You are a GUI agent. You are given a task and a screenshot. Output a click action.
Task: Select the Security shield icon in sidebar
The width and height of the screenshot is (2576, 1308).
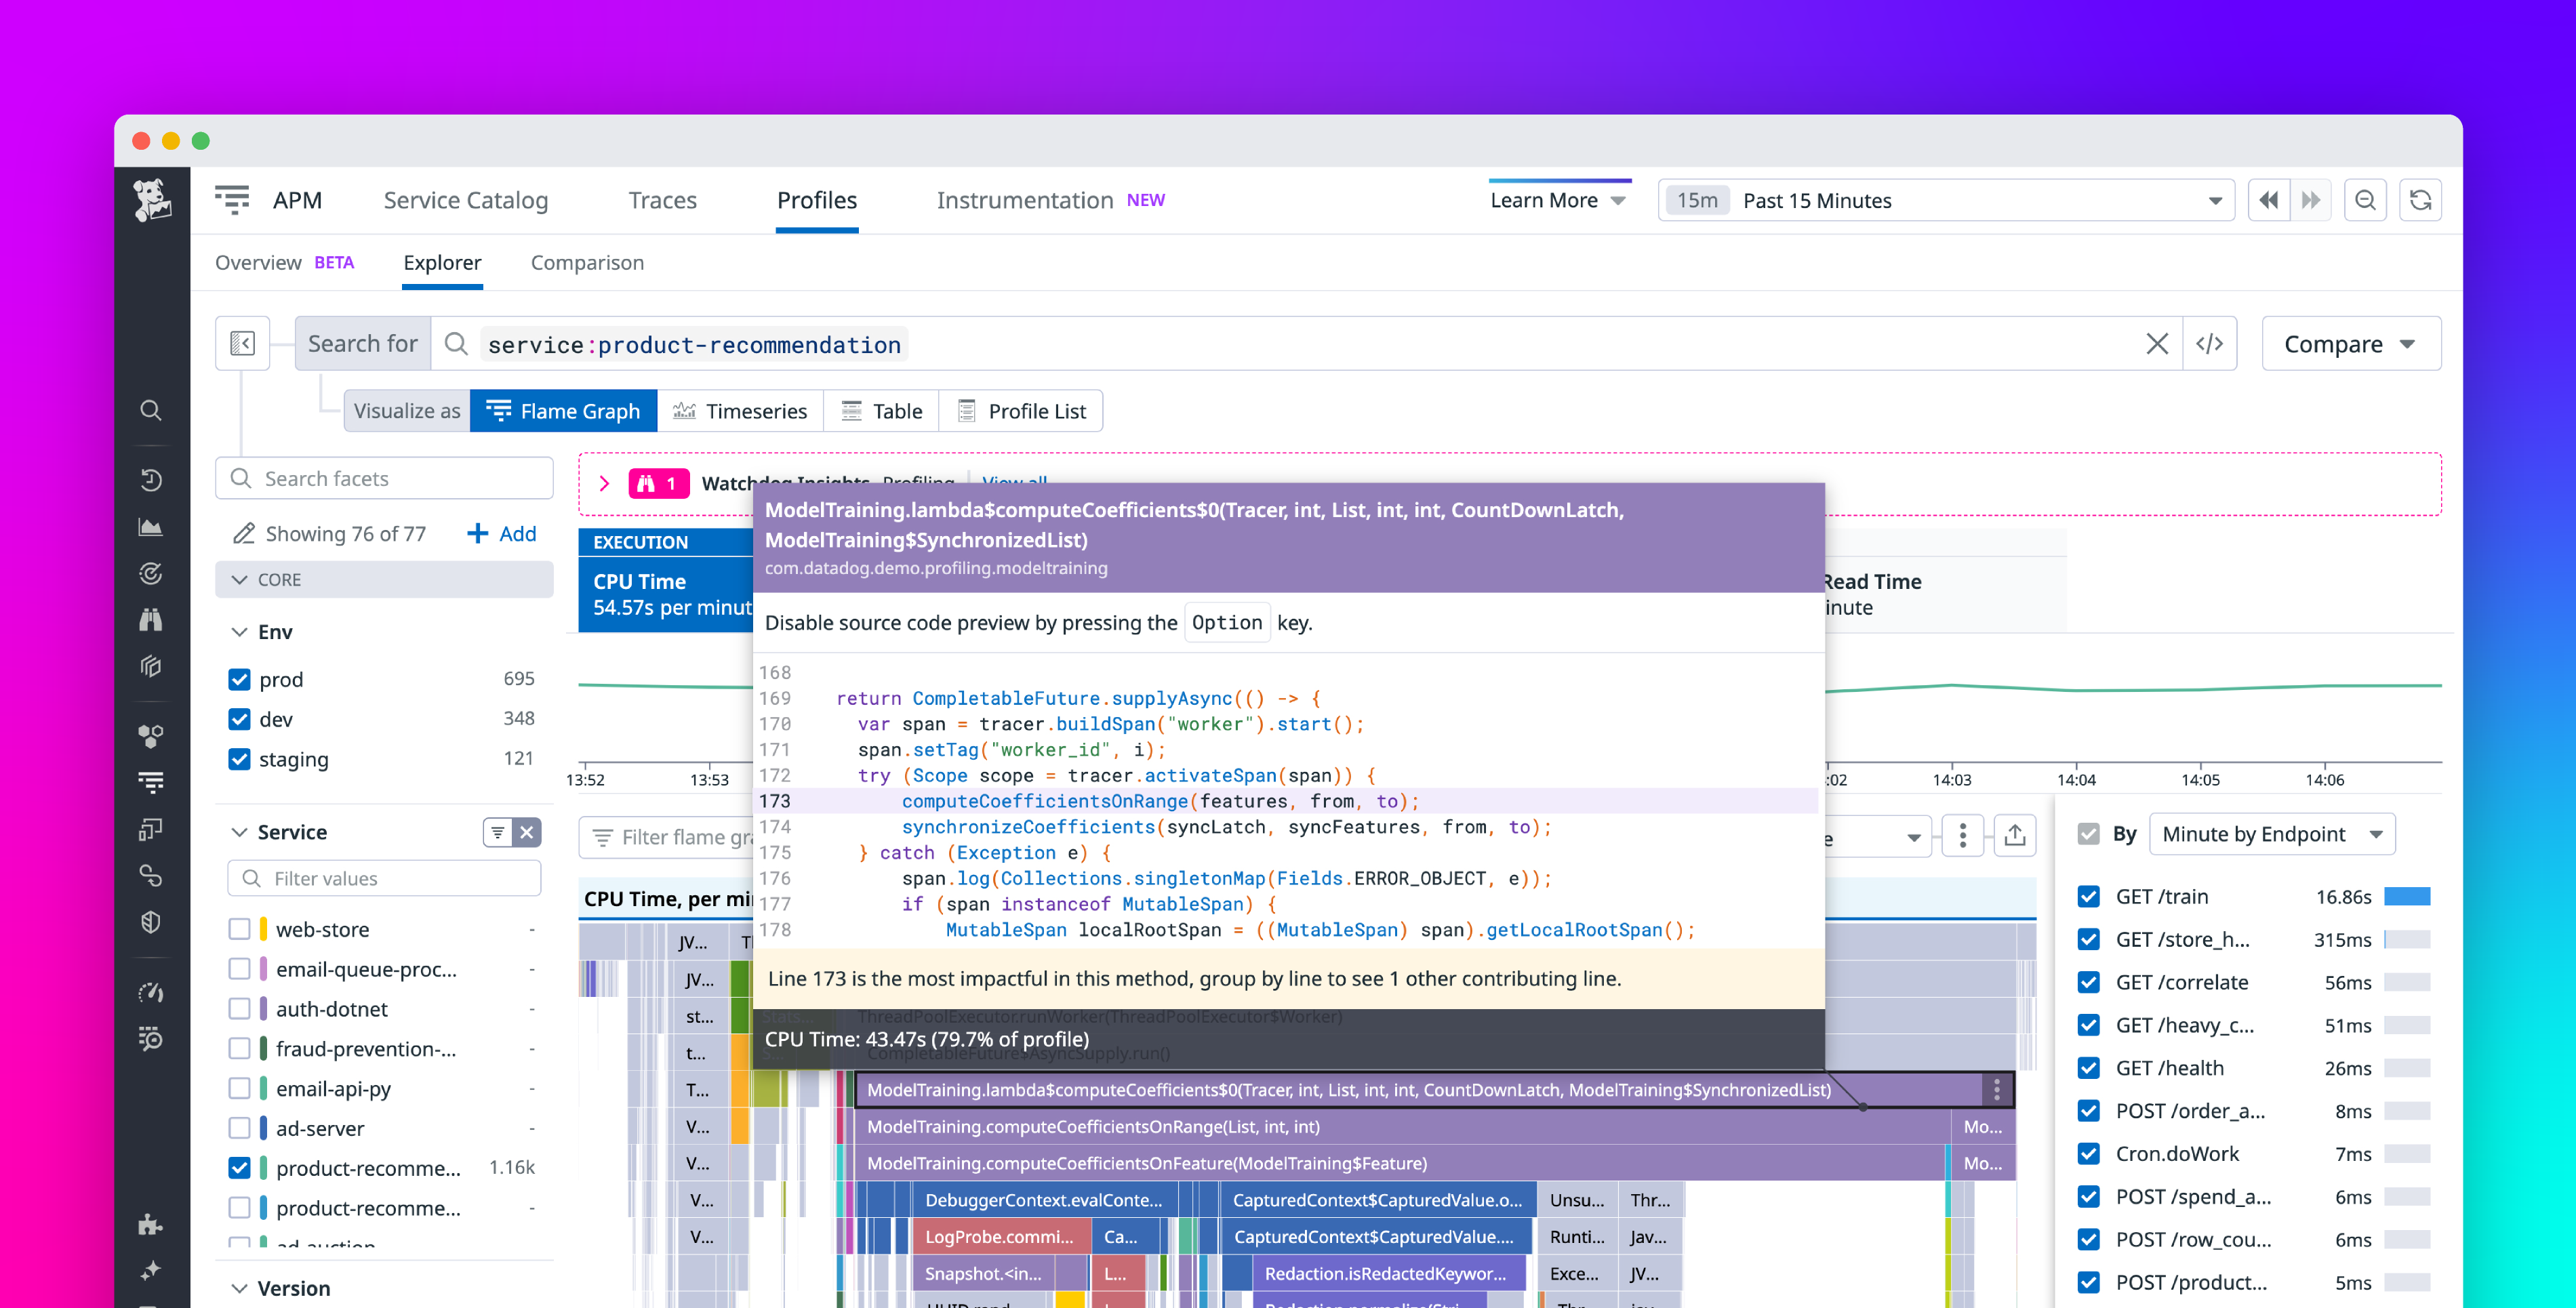(151, 922)
